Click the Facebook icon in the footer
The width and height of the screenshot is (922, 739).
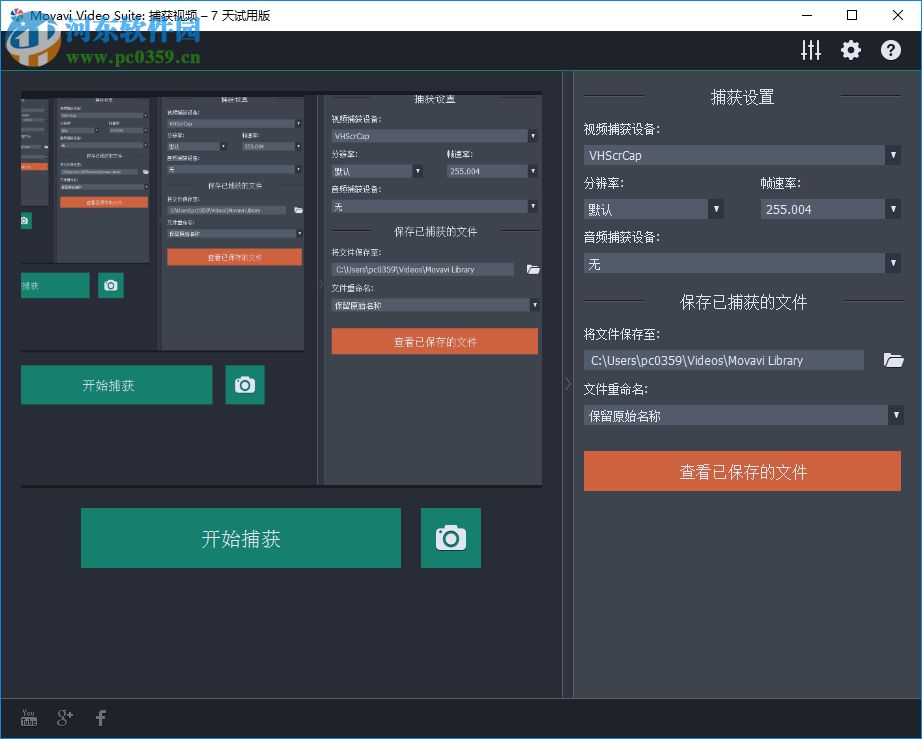[x=100, y=717]
